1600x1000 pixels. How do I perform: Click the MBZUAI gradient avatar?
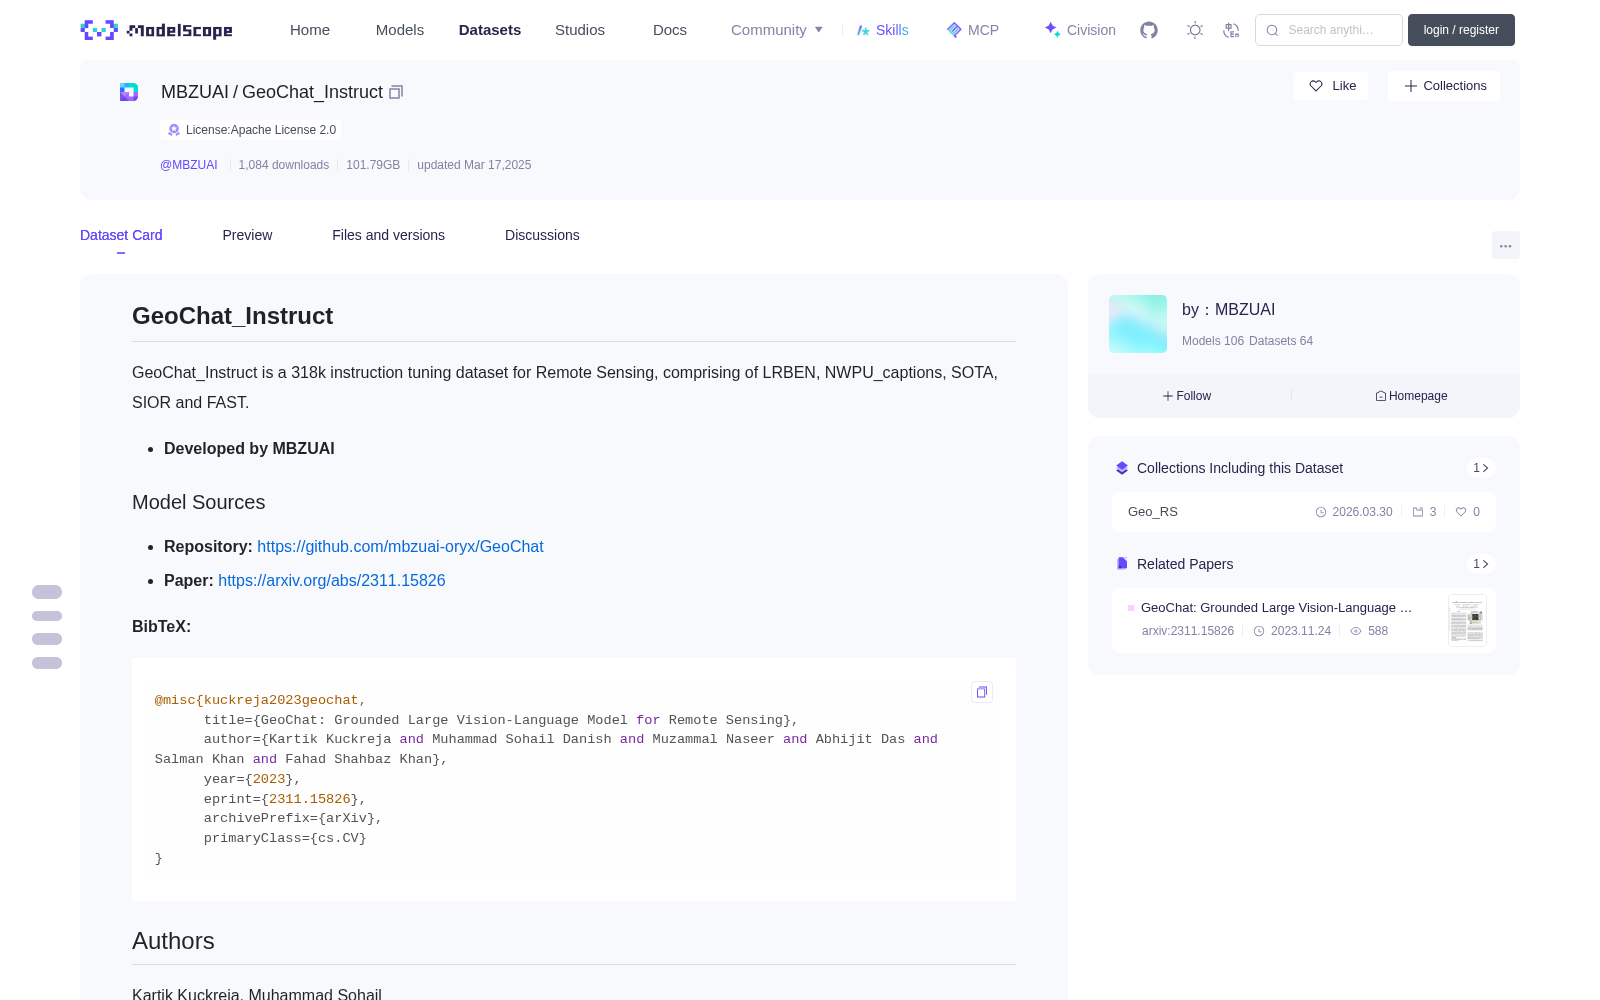coord(1138,324)
